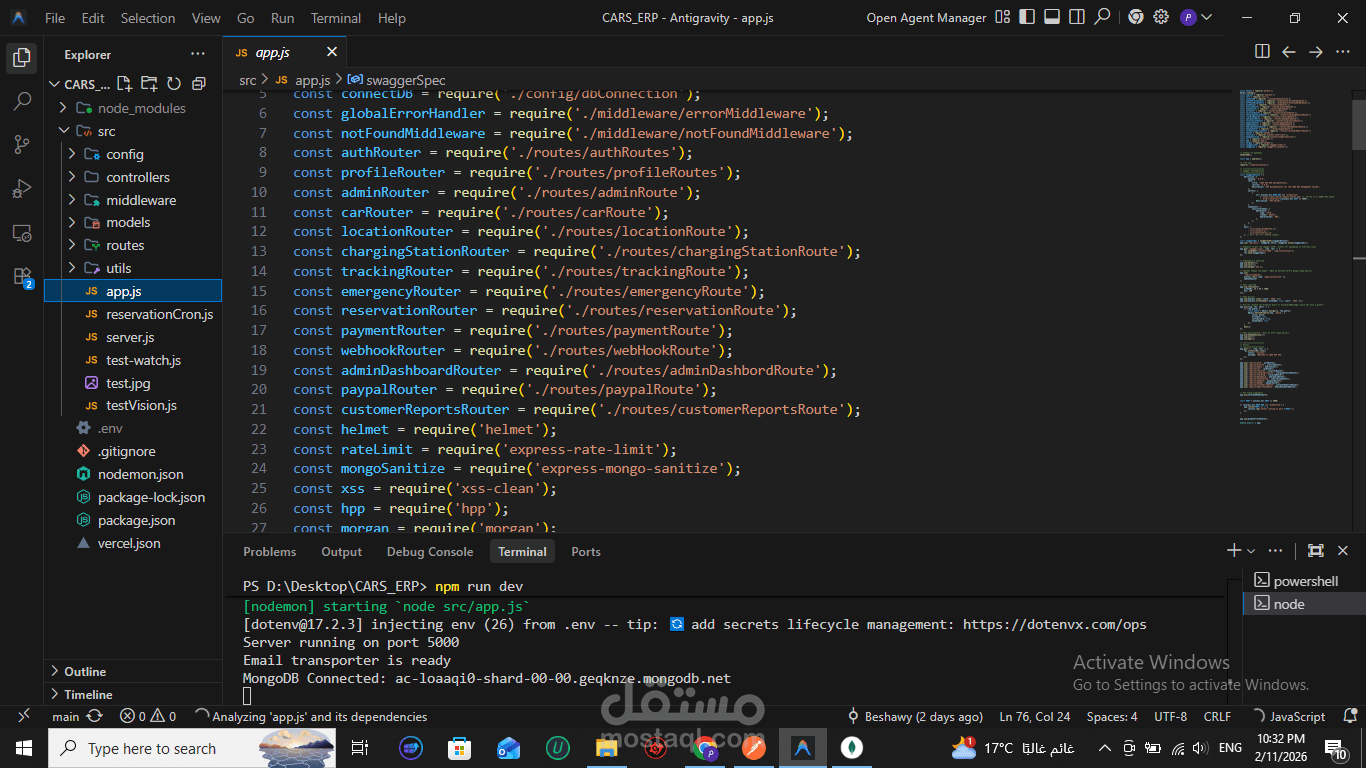Switch to the Ports panel tab
The width and height of the screenshot is (1366, 768).
[x=586, y=552]
